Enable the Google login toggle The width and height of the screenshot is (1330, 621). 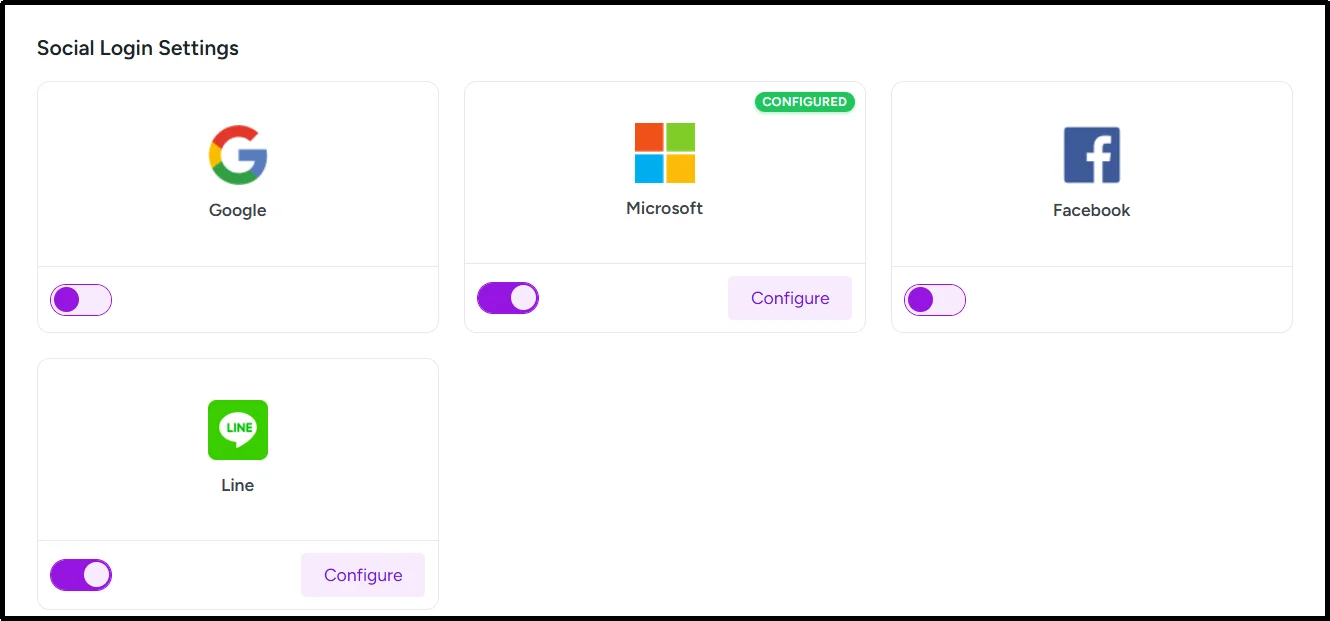(80, 299)
